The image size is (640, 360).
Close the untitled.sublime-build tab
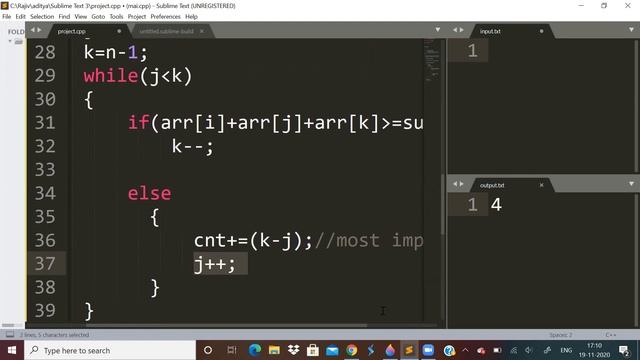pyautogui.click(x=202, y=31)
